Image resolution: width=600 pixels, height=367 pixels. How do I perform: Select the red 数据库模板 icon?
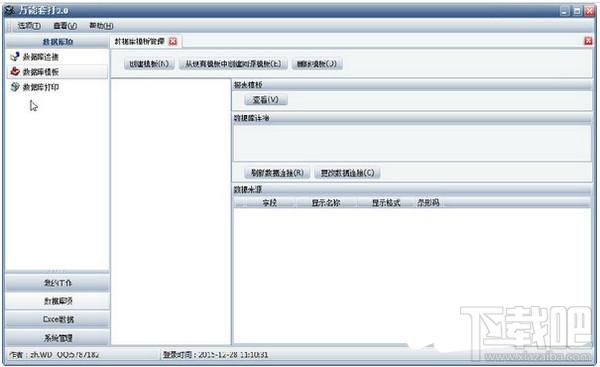coord(15,72)
